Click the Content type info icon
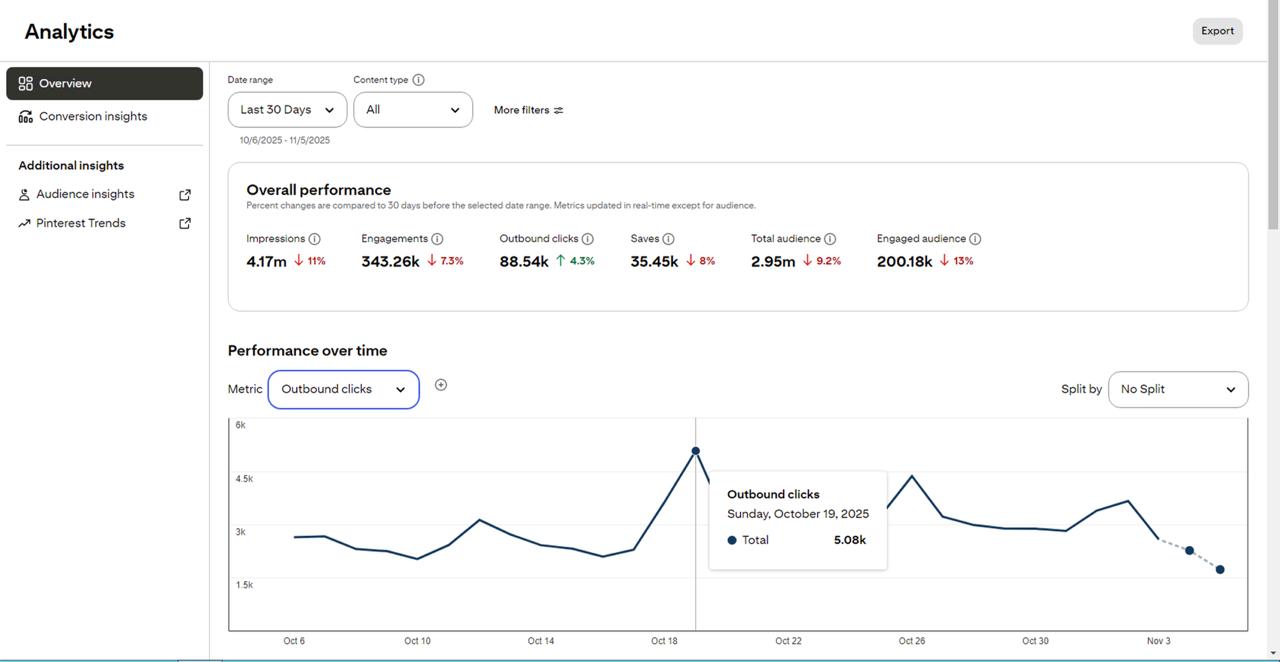The image size is (1280, 662). (418, 80)
